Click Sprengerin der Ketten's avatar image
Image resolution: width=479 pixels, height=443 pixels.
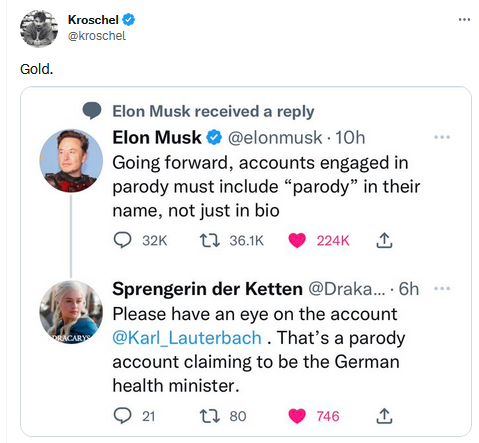71,312
